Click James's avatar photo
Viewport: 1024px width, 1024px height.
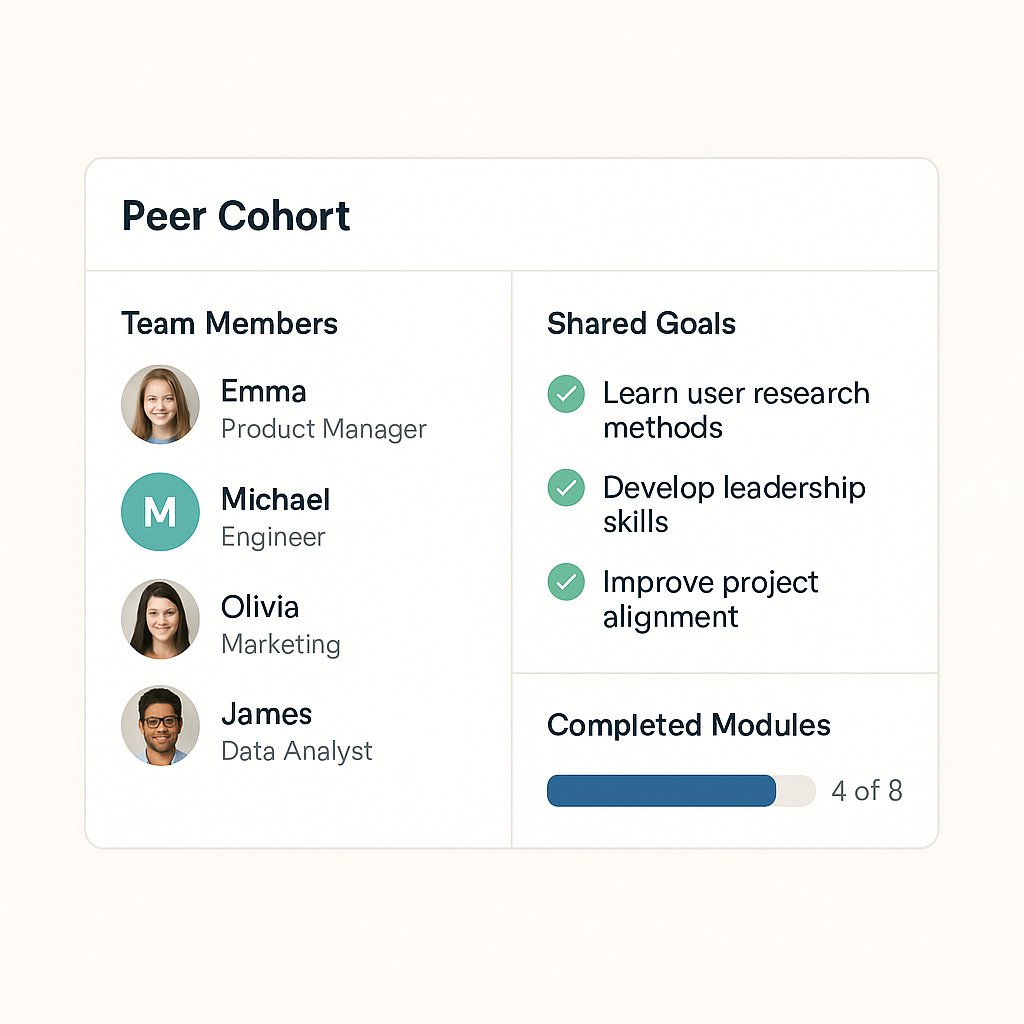[x=160, y=726]
